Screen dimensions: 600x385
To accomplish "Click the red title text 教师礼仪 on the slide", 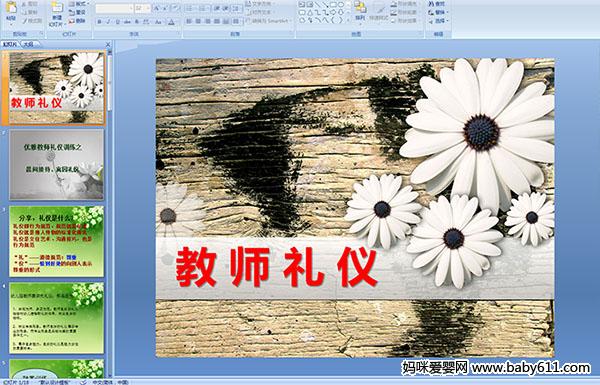I will (x=277, y=267).
